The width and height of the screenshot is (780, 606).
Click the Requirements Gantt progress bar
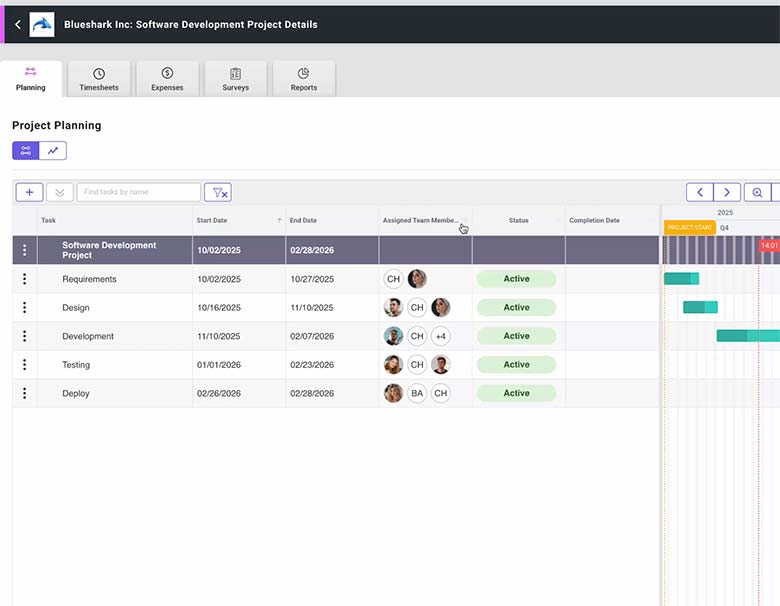682,279
